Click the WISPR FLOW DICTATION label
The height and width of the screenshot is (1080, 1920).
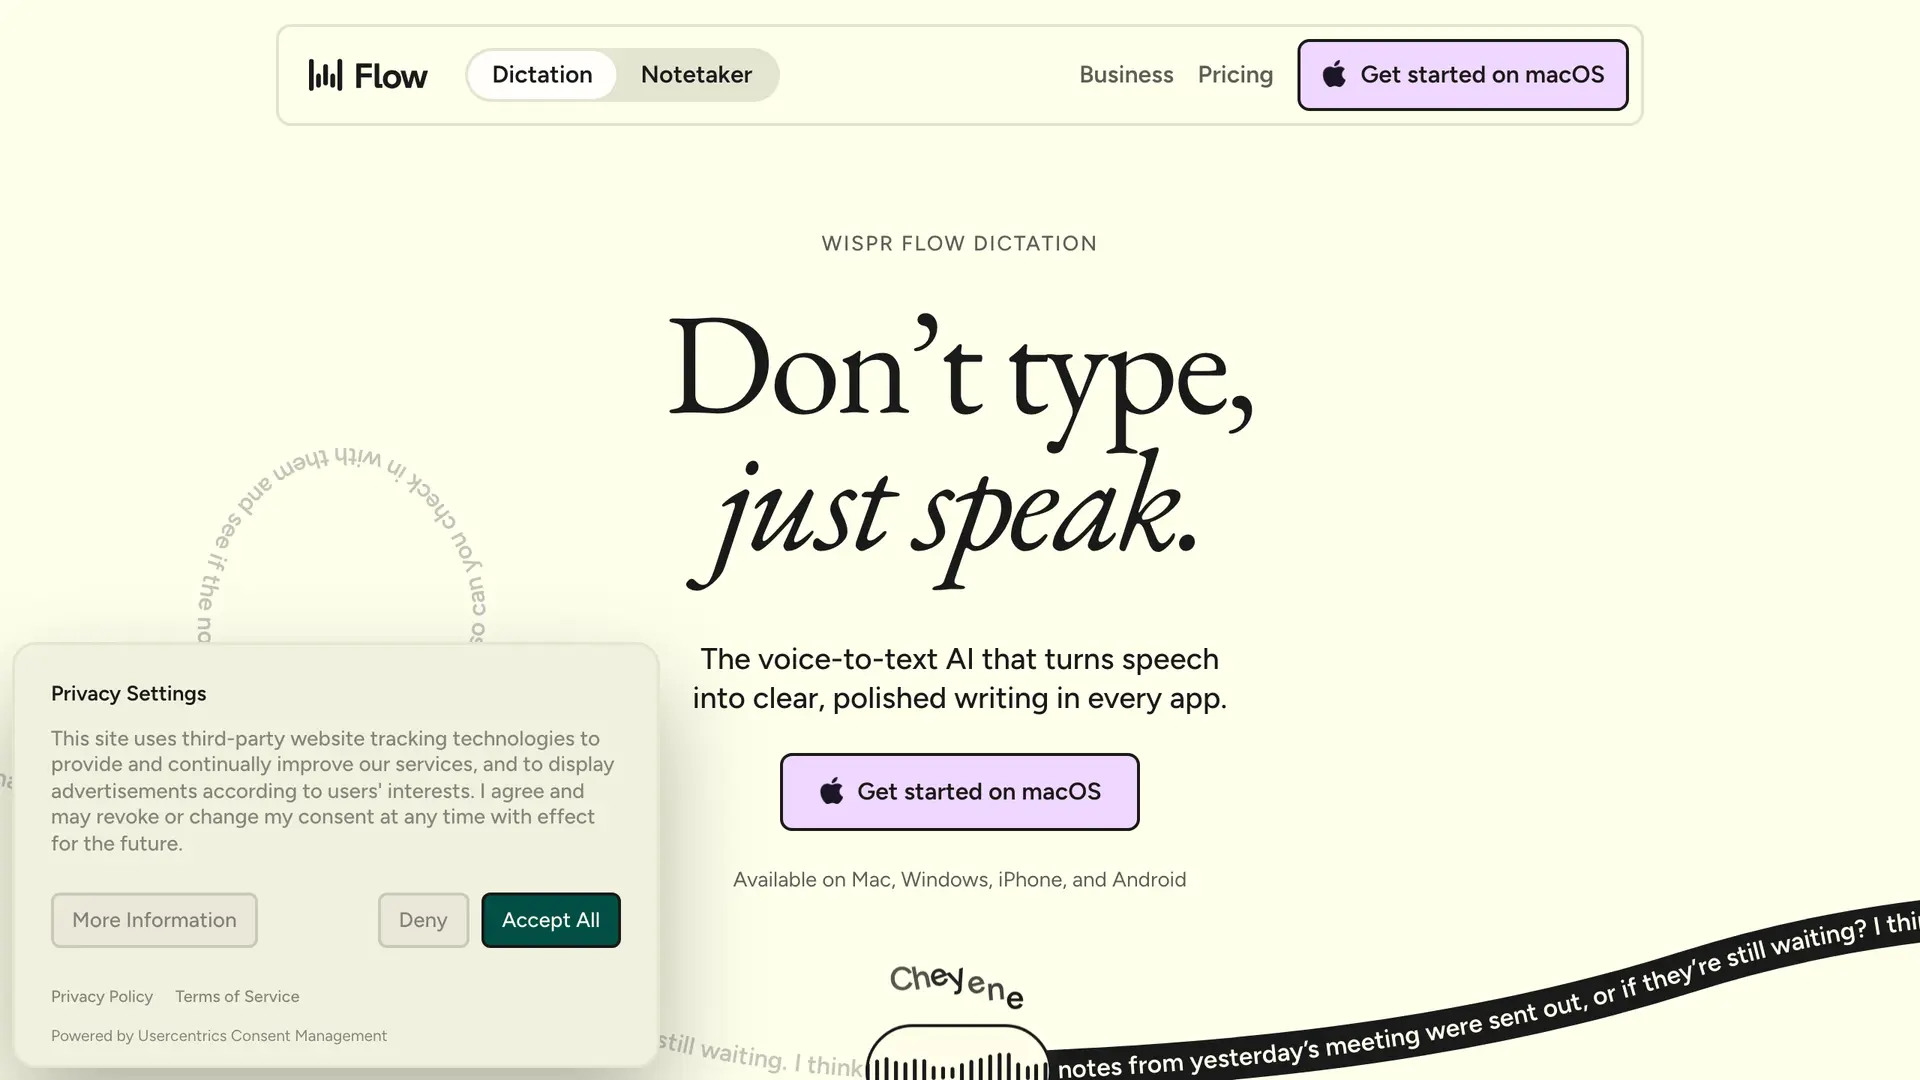click(960, 244)
